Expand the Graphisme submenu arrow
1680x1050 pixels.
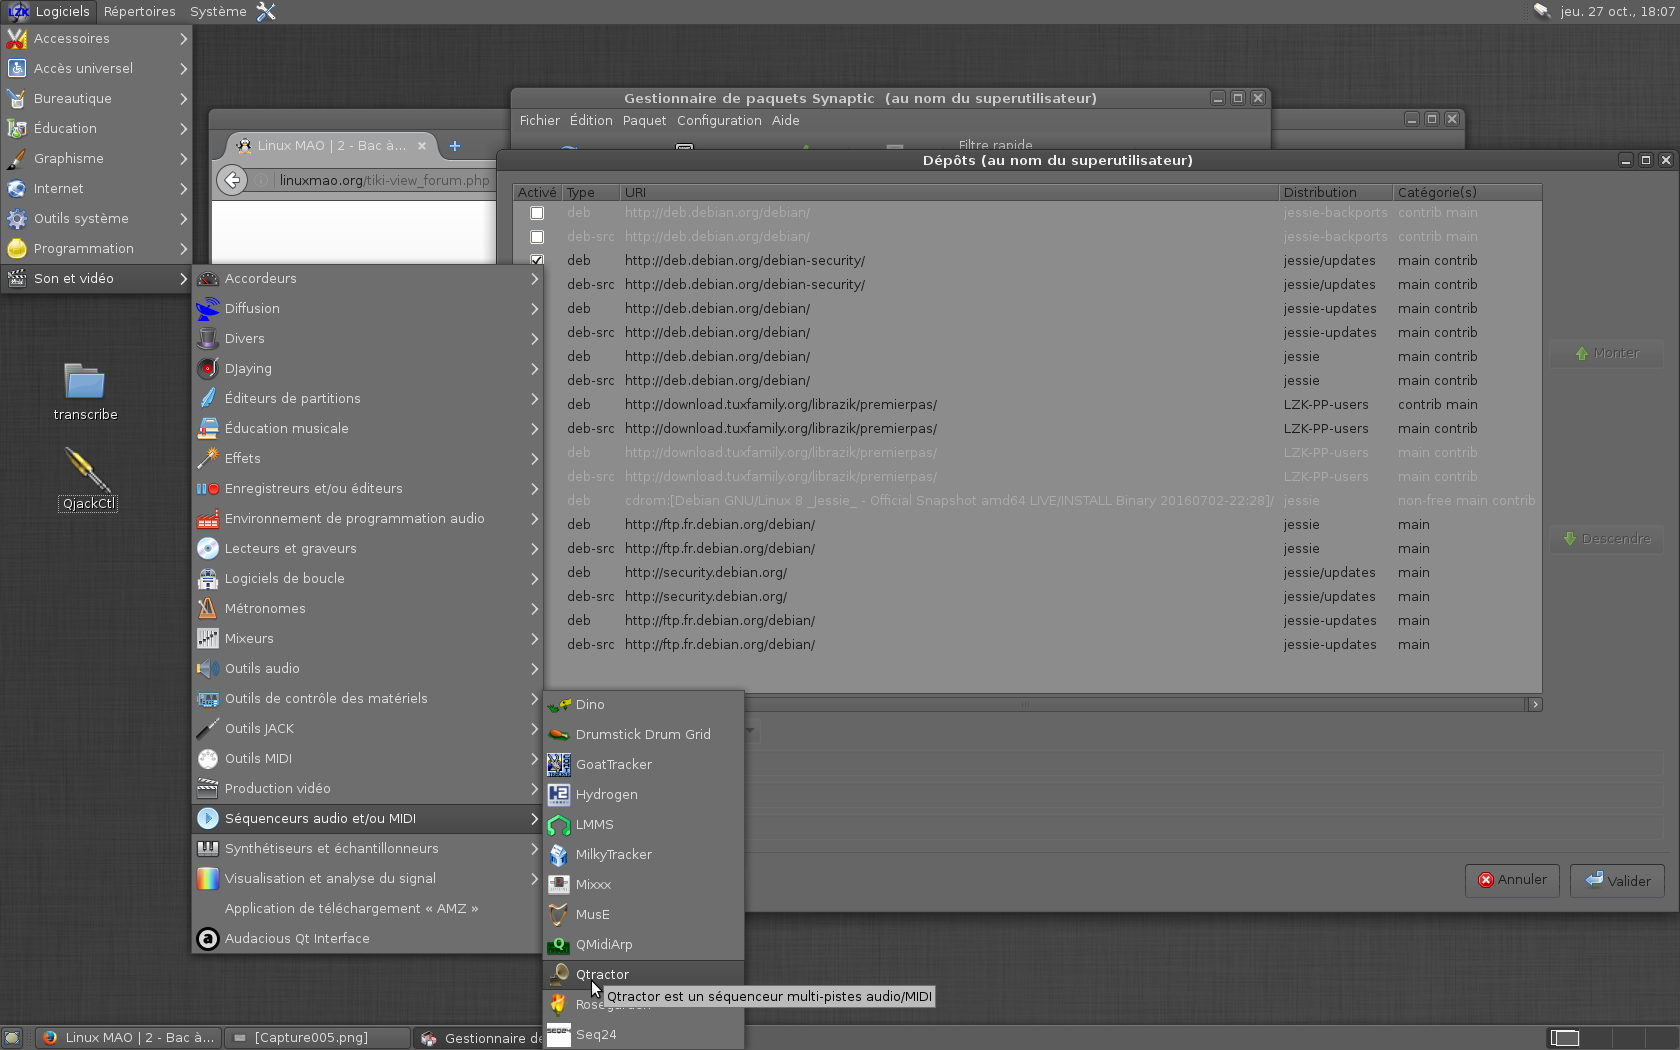click(x=183, y=158)
